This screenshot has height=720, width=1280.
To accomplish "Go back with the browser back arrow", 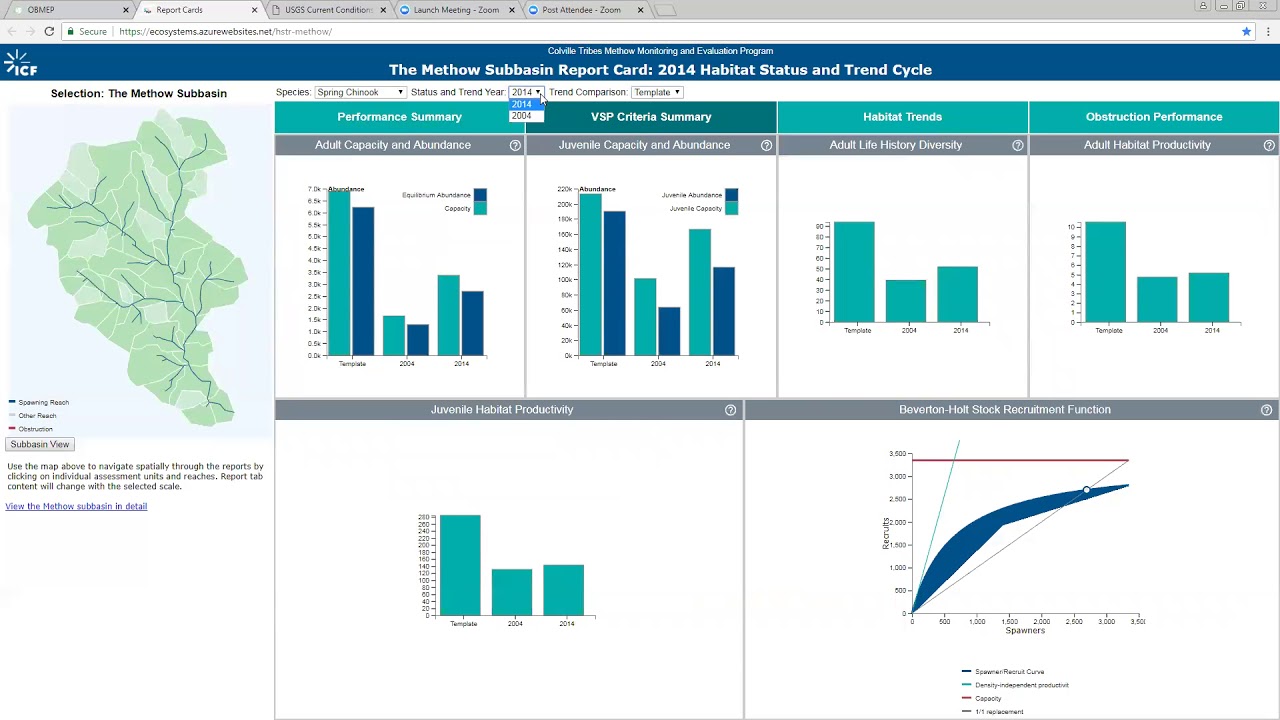I will (x=12, y=31).
